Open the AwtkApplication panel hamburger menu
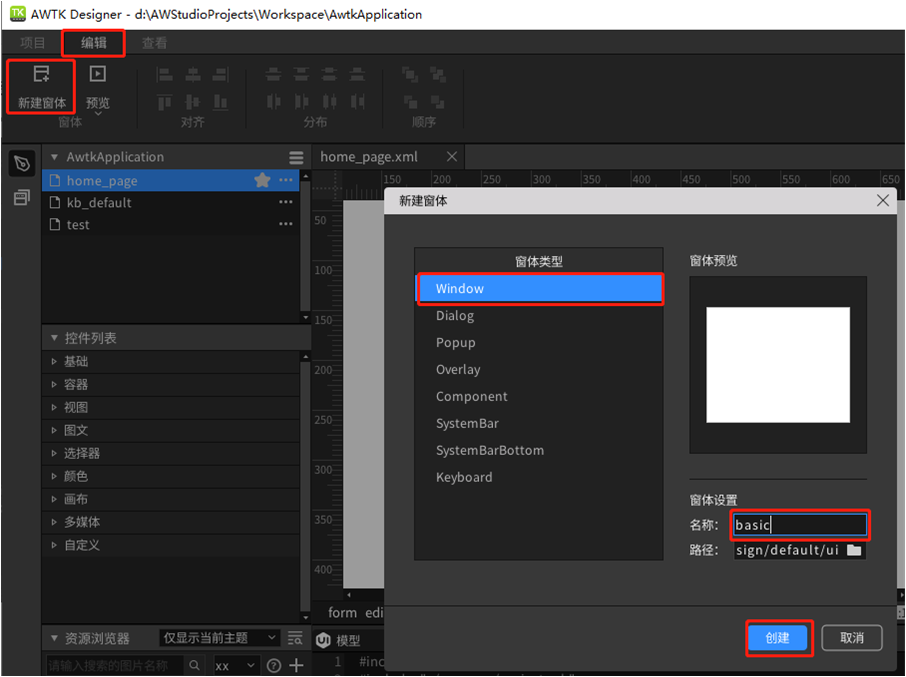Image resolution: width=906 pixels, height=677 pixels. 296,157
